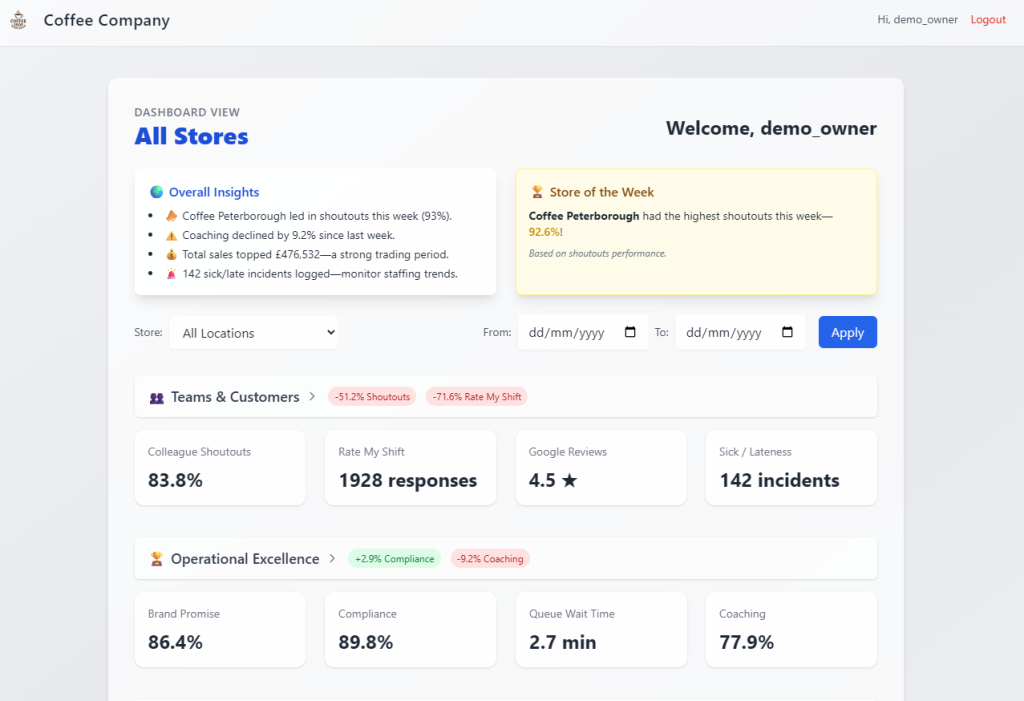Click the siren icon in the sick/late insight
This screenshot has height=701, width=1024.
pos(171,274)
